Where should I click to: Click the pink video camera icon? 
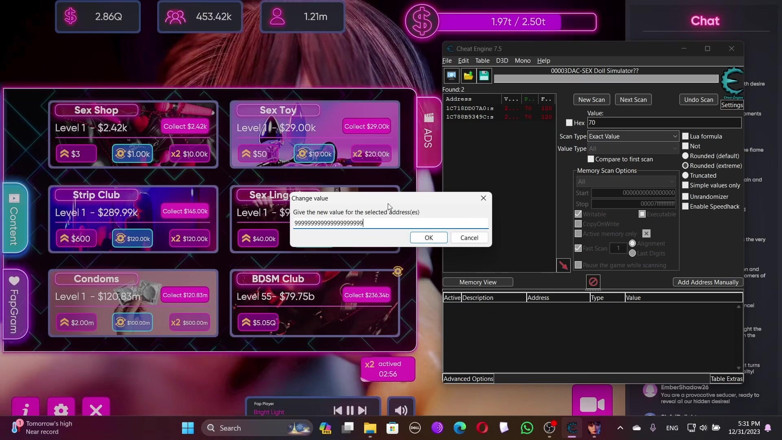592,404
